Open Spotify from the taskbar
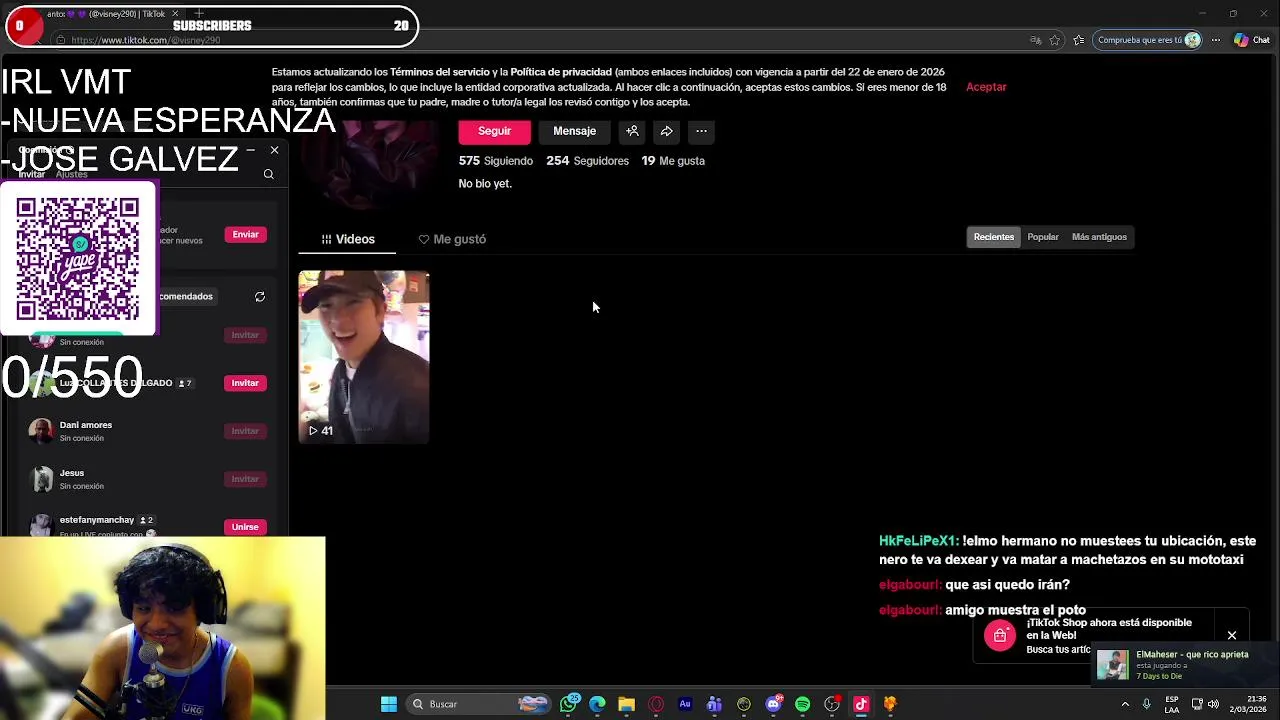This screenshot has width=1280, height=720. point(802,704)
